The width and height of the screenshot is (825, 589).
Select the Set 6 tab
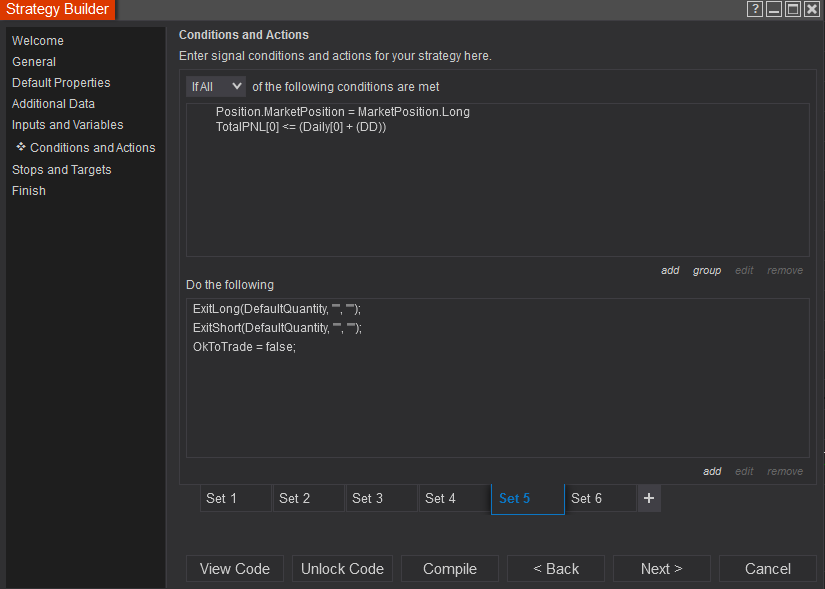(x=600, y=498)
